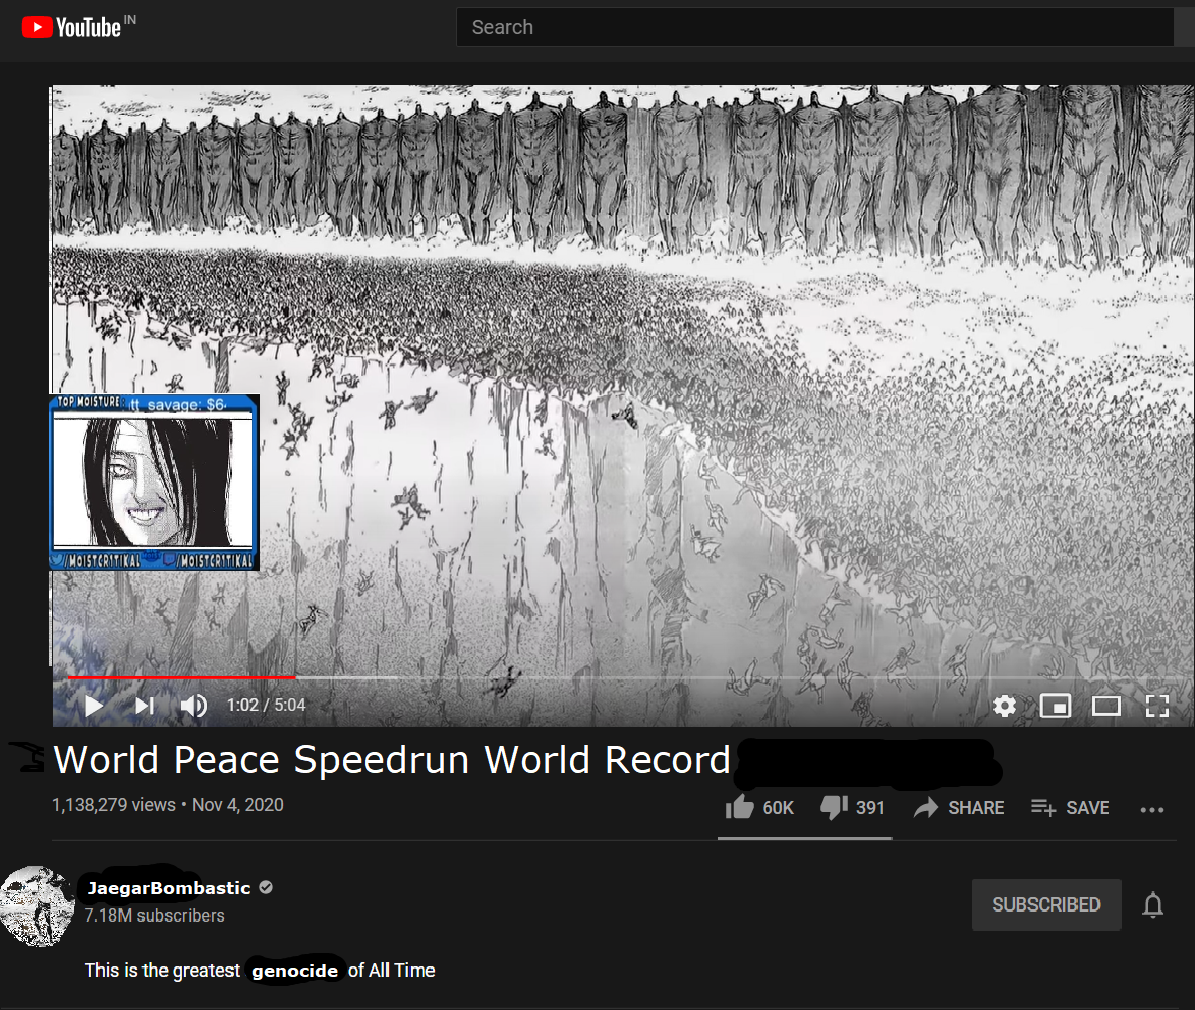Click the channel avatar picture
1195x1010 pixels.
click(x=37, y=906)
